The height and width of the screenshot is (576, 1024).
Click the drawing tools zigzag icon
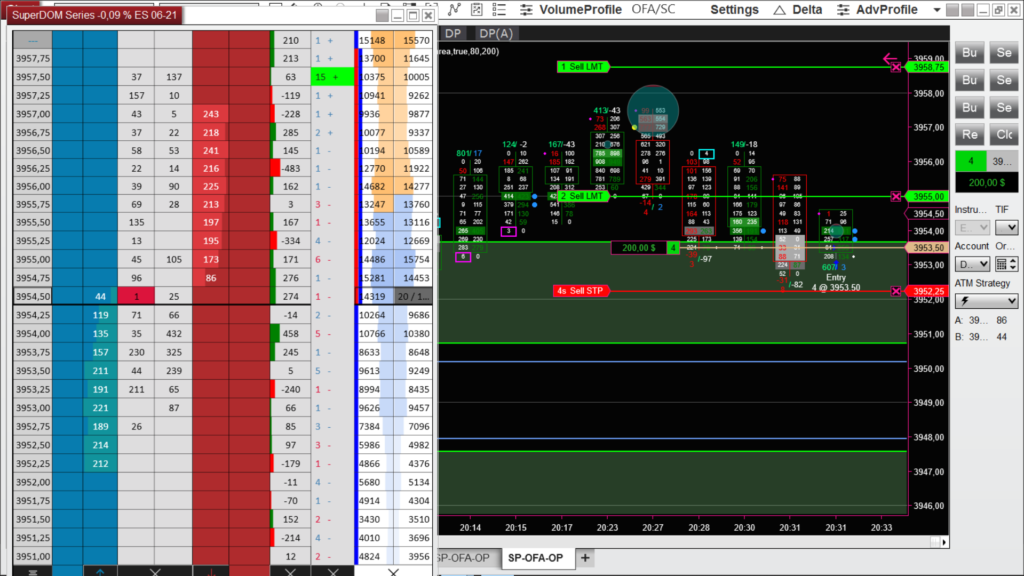[453, 10]
